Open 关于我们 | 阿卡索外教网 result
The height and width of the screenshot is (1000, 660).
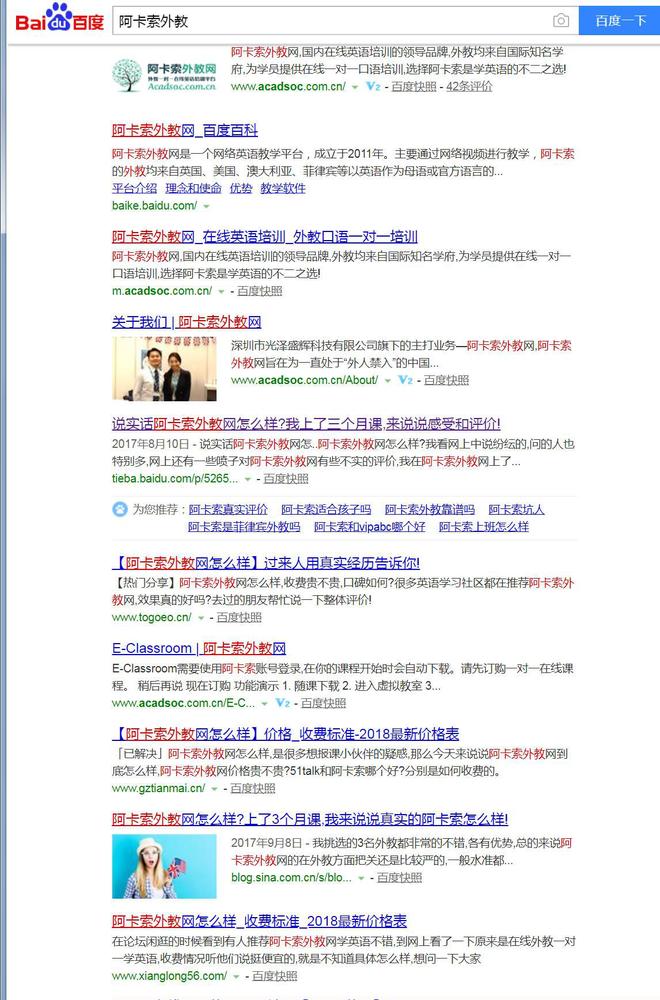pyautogui.click(x=186, y=322)
